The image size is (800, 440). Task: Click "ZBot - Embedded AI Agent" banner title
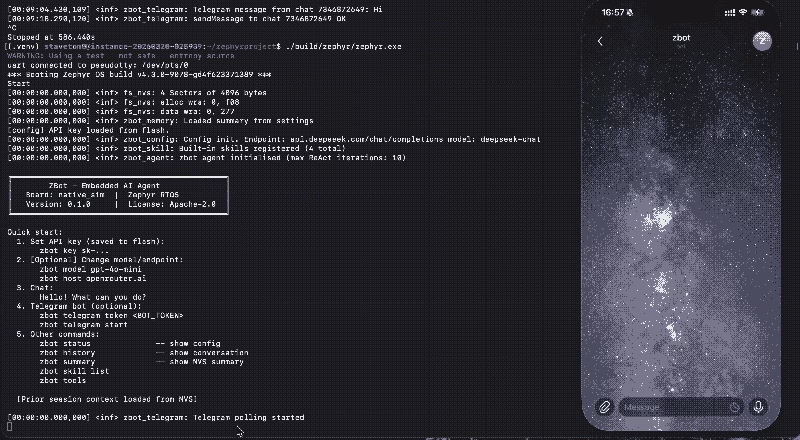[104, 186]
